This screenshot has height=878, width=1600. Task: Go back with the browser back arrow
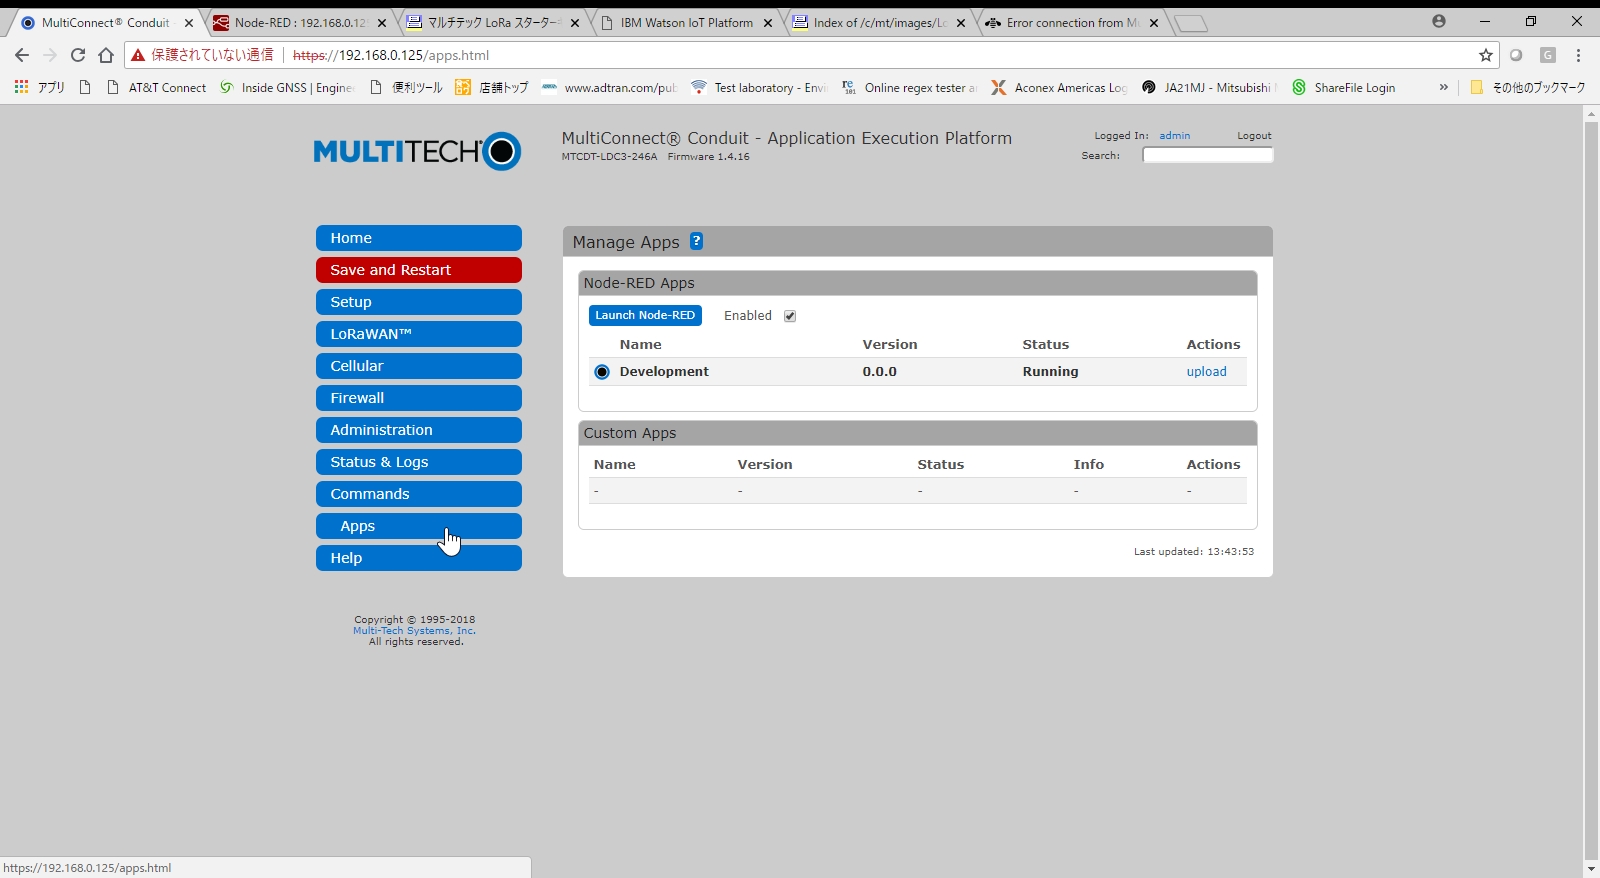(x=22, y=55)
